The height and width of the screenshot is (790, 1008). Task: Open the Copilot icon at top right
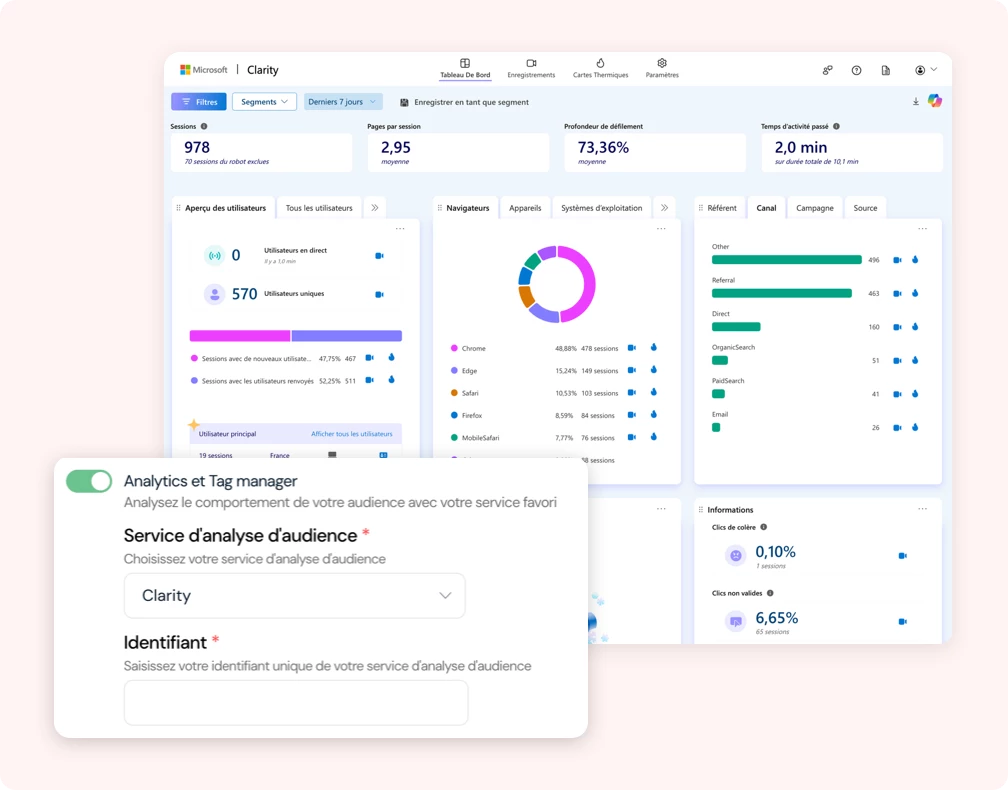click(935, 101)
